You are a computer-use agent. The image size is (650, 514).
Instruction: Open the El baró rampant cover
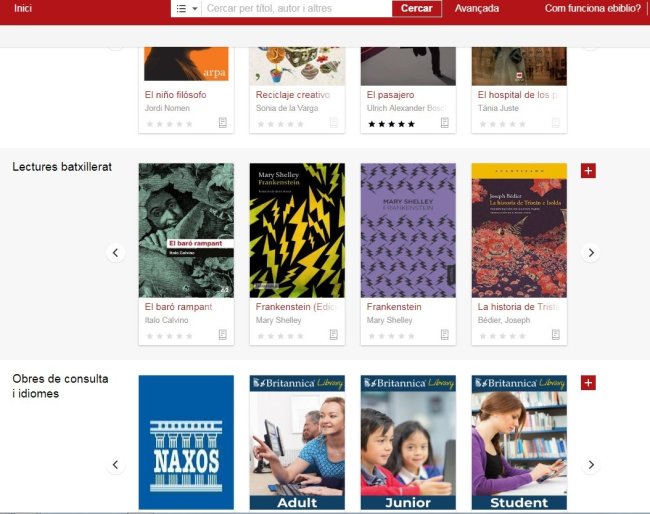tap(186, 230)
